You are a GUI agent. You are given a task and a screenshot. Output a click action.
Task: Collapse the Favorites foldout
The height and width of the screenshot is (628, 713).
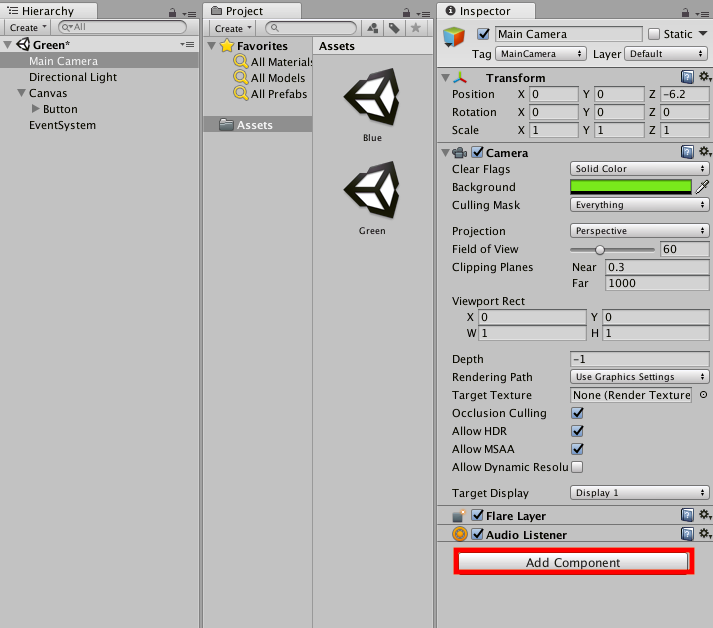[211, 45]
